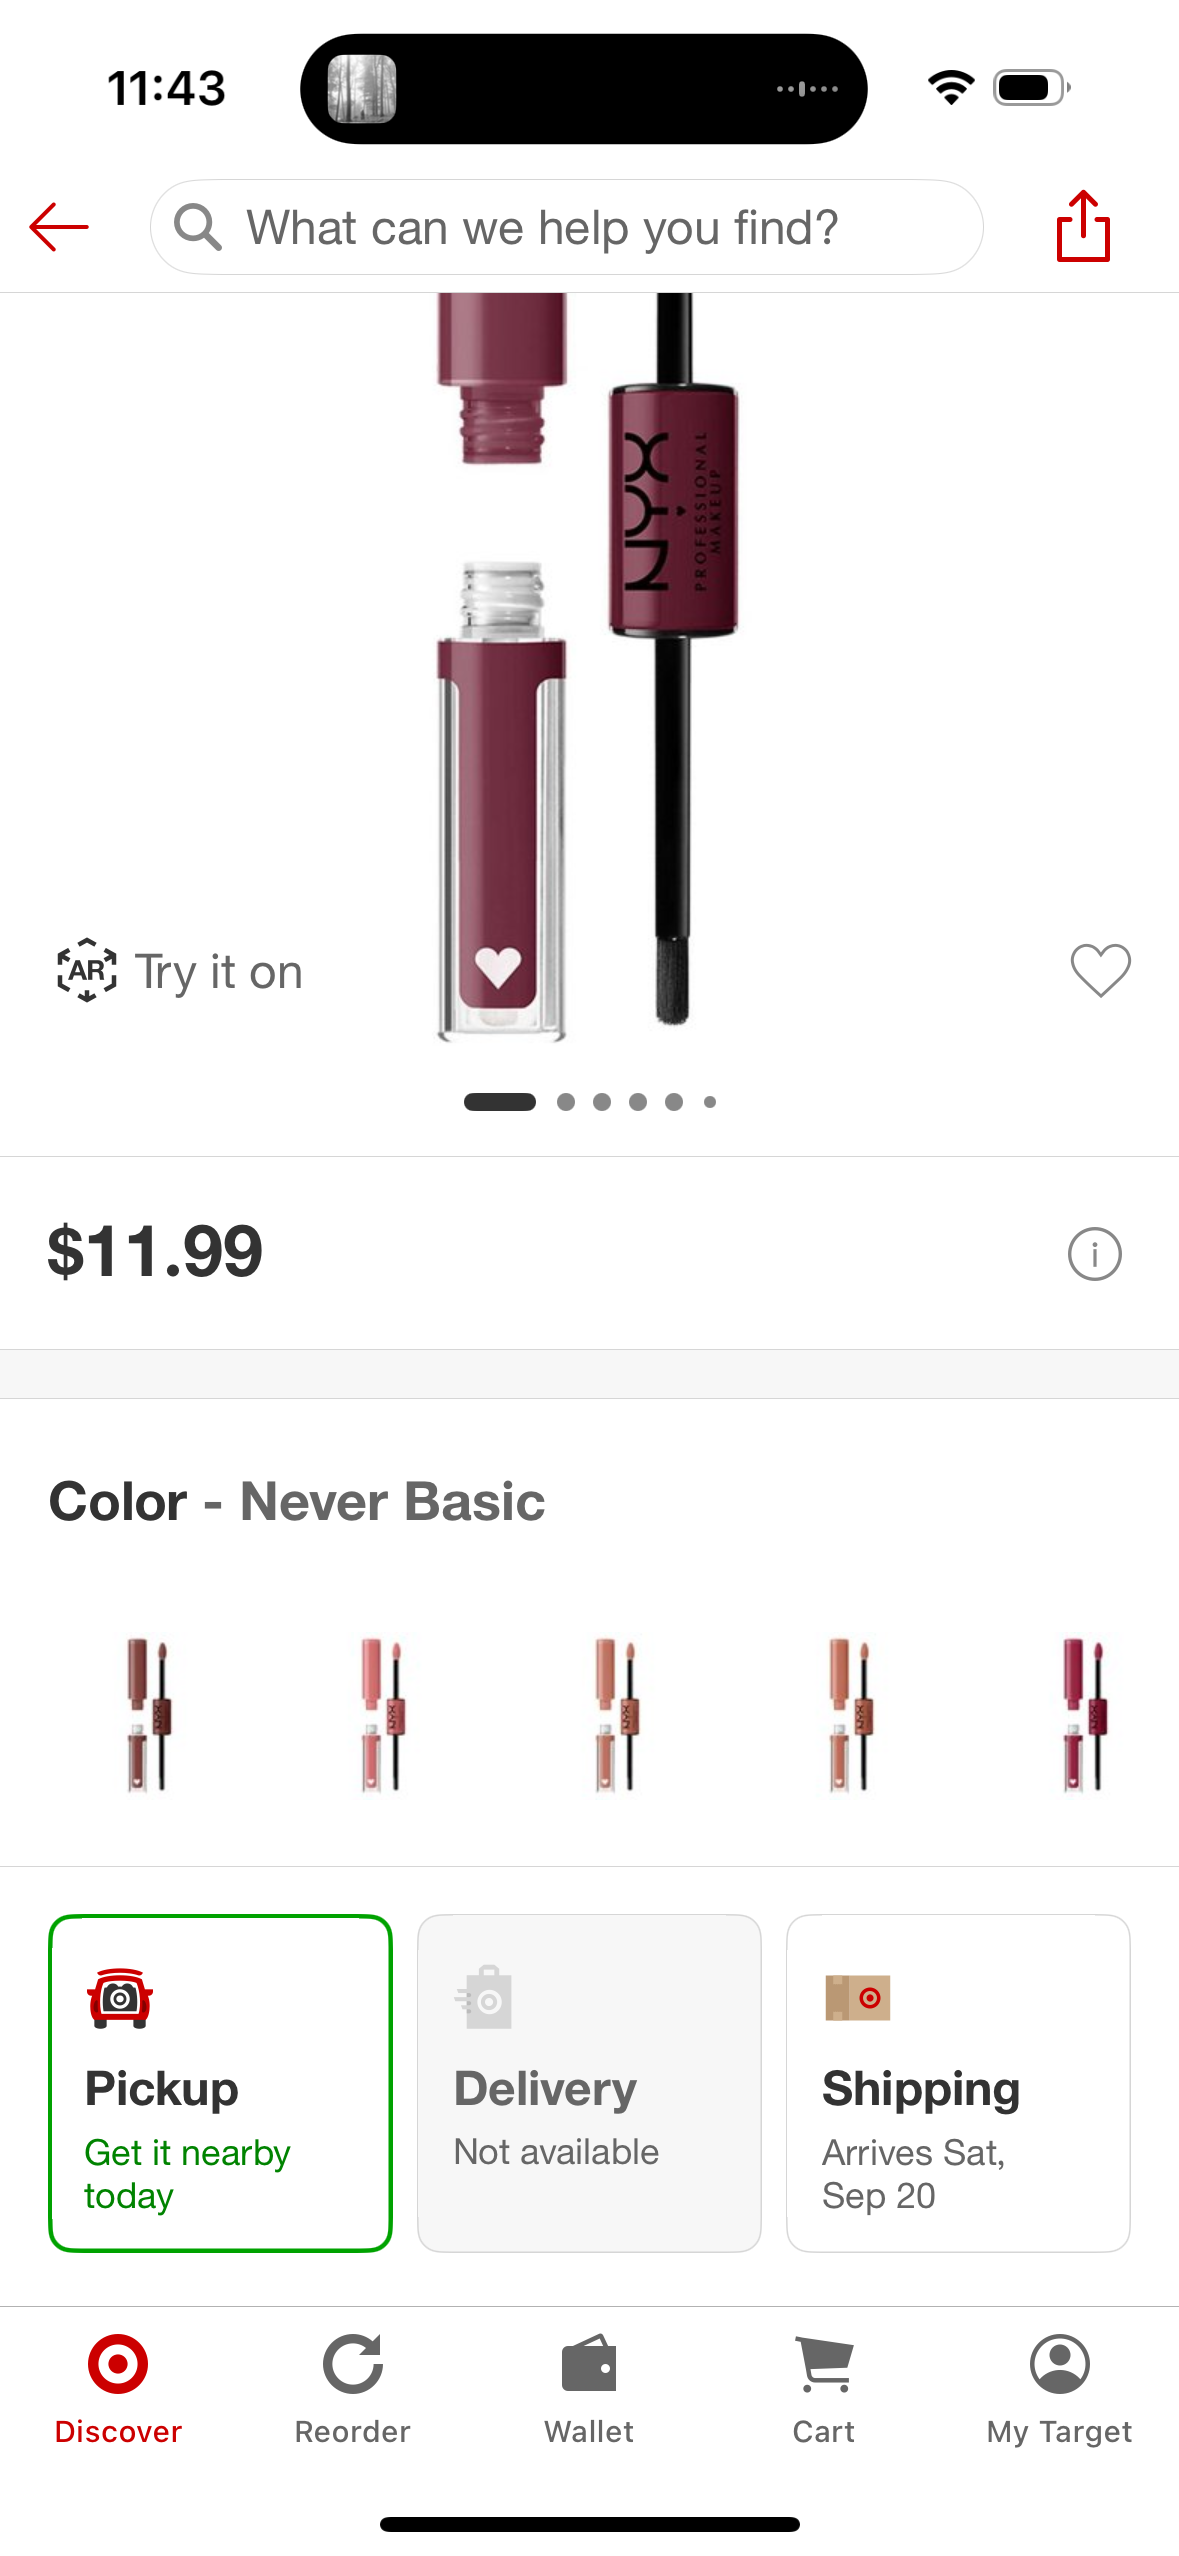
Task: Go to the Cart
Action: pyautogui.click(x=823, y=2387)
